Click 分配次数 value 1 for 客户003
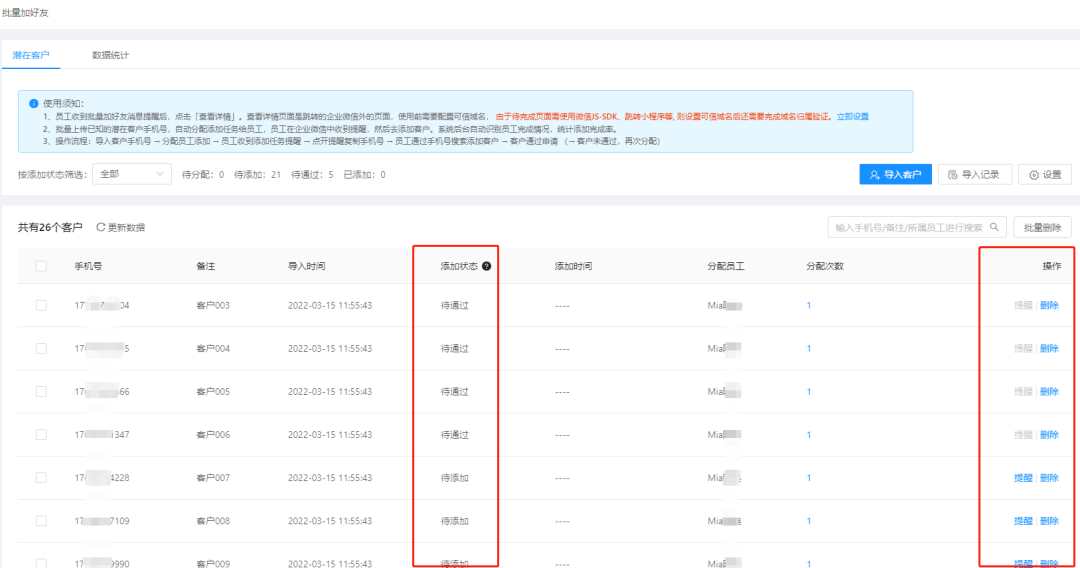The image size is (1080, 568). coord(809,306)
